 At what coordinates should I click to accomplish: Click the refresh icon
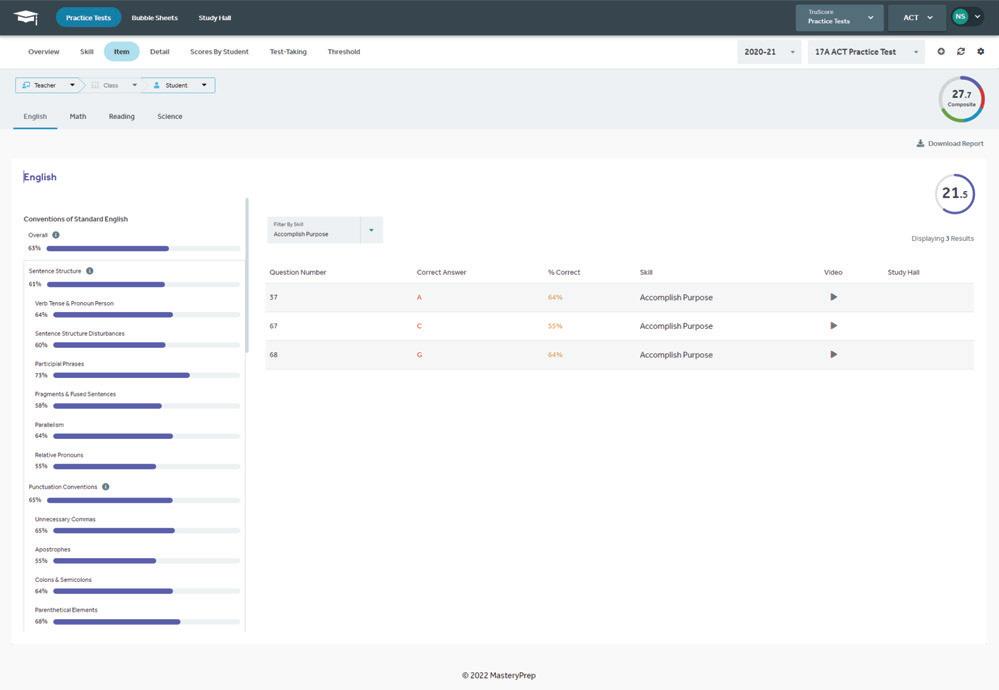tap(961, 52)
